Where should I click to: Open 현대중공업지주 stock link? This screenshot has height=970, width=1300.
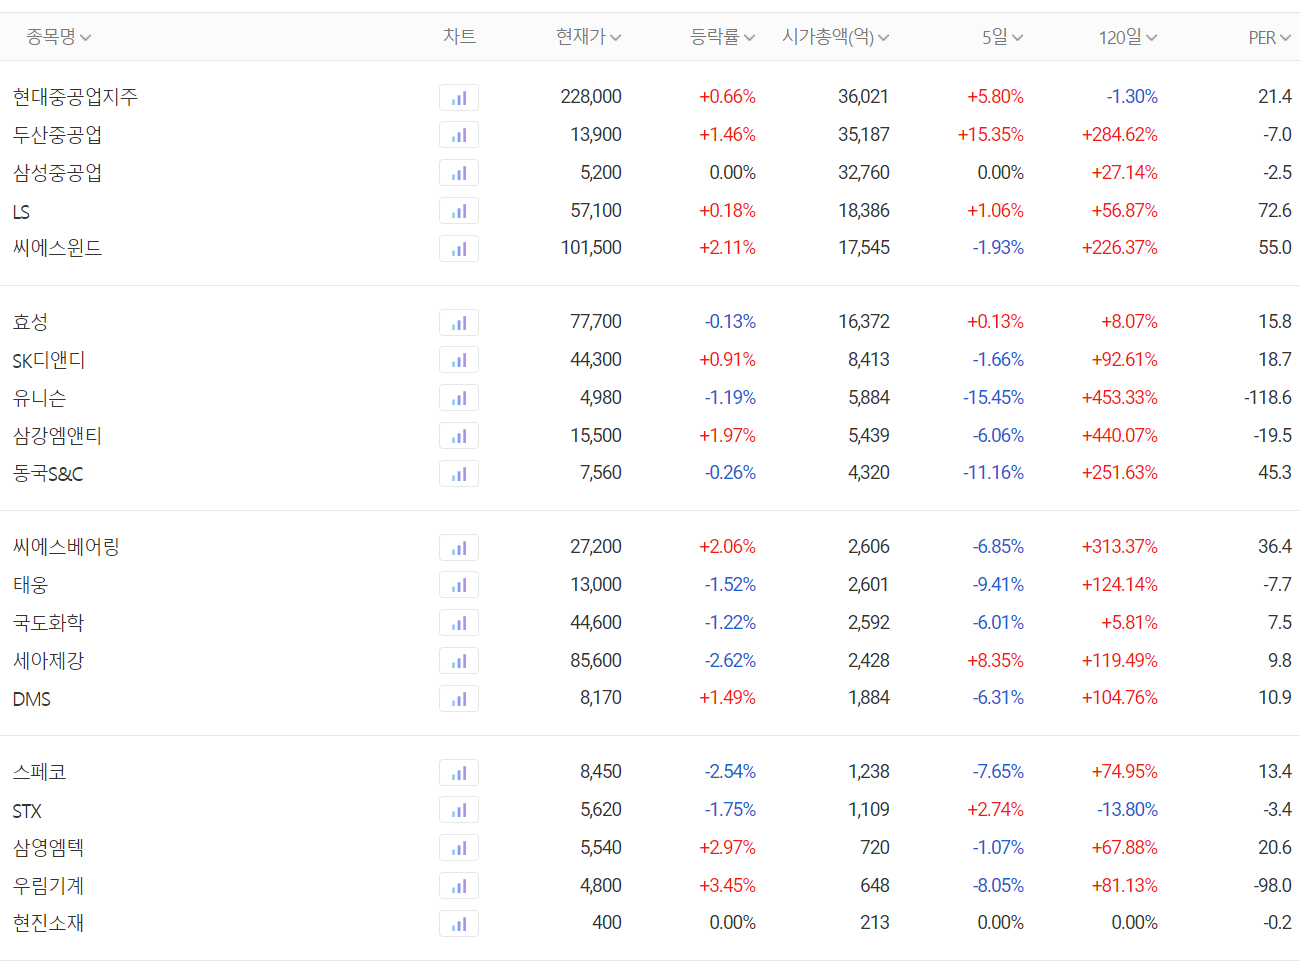75,97
